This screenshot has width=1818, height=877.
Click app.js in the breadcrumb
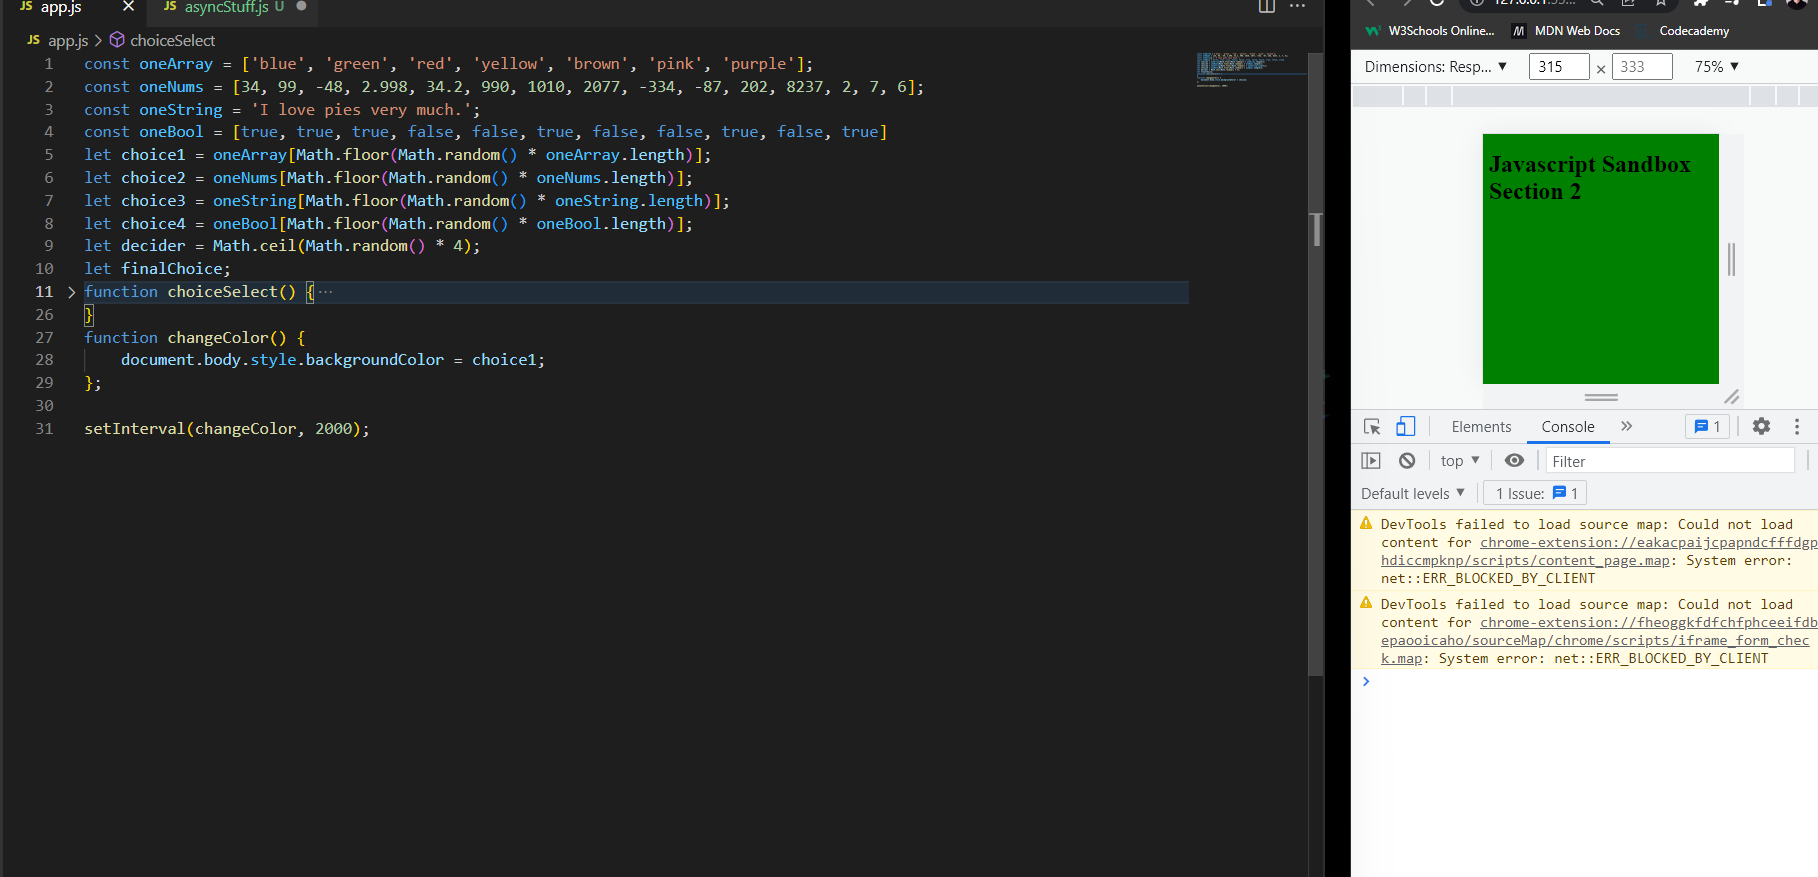[x=68, y=40]
